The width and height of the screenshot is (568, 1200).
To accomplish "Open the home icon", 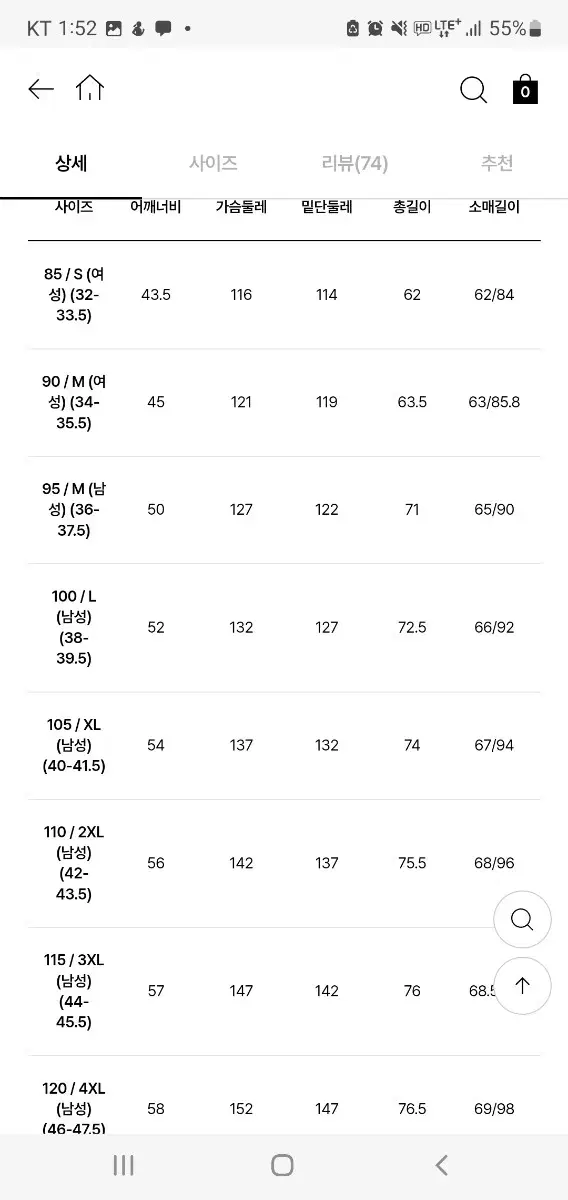I will [90, 88].
